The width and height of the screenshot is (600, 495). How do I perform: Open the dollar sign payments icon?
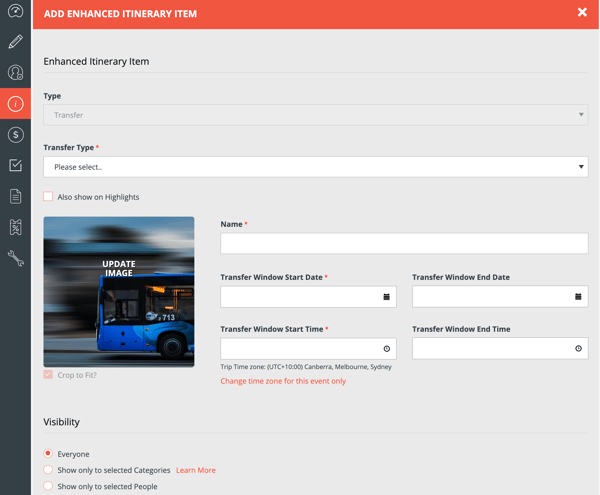point(15,135)
